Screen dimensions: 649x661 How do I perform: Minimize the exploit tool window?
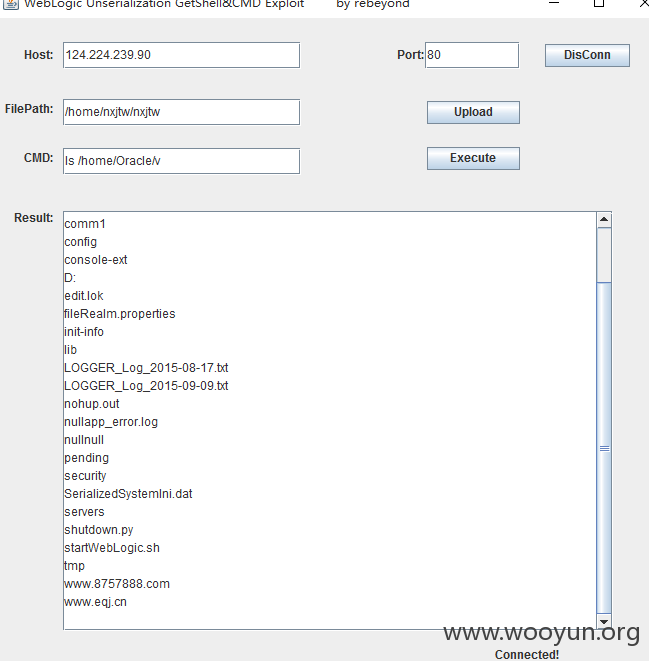(x=554, y=3)
